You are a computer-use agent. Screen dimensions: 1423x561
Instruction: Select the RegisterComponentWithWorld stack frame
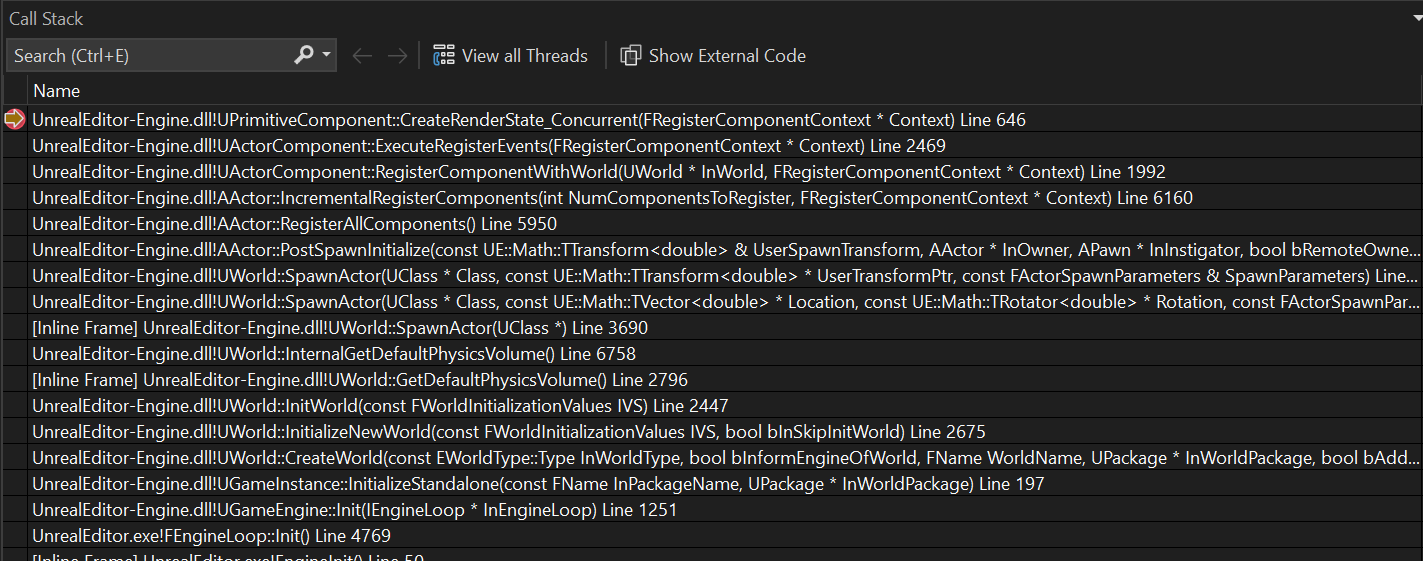(x=598, y=172)
